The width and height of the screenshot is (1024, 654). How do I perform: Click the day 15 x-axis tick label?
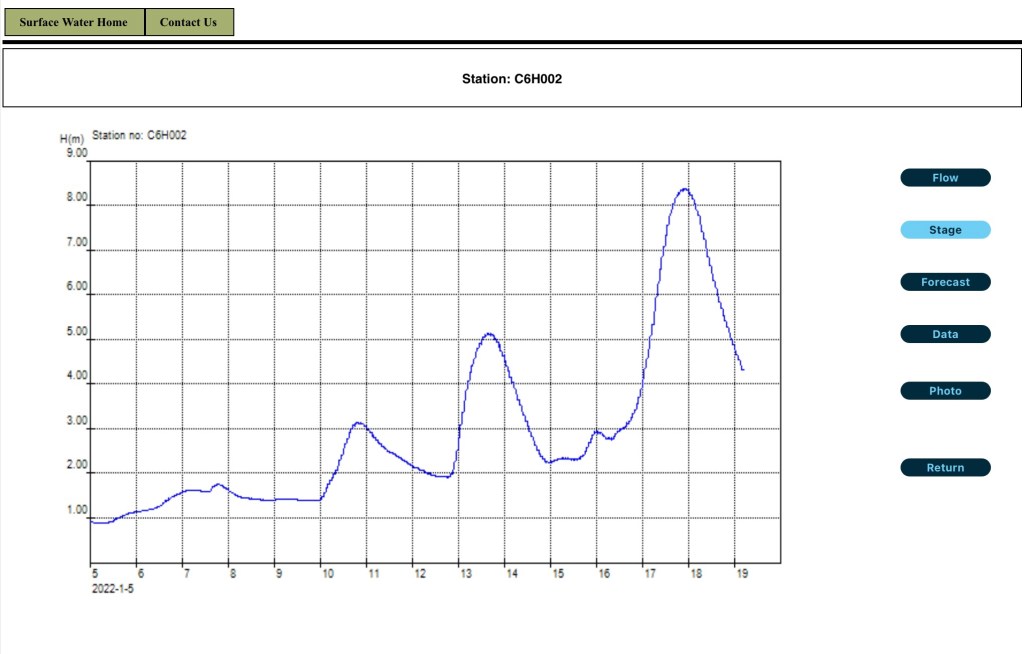coord(557,574)
